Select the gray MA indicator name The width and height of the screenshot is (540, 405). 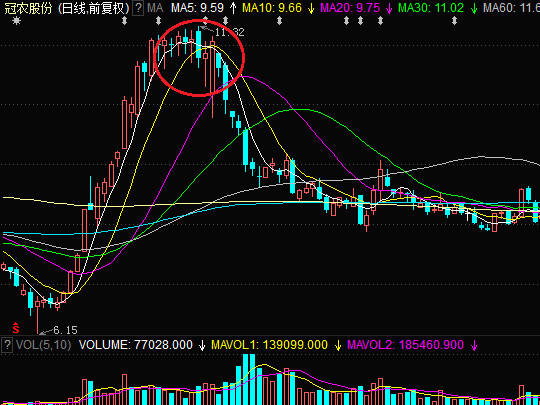coord(155,8)
